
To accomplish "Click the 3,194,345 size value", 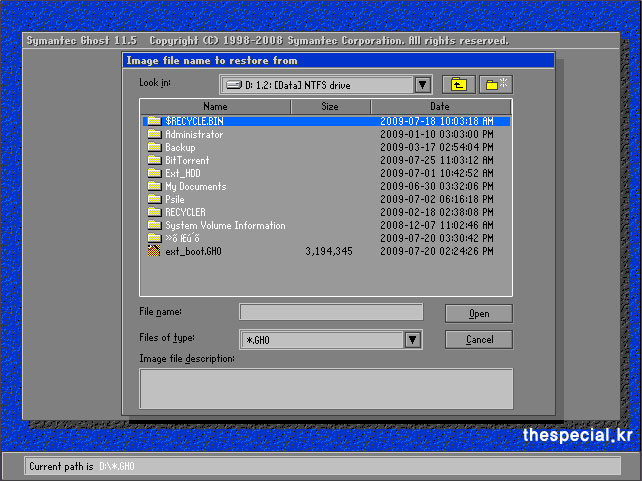I will (329, 251).
